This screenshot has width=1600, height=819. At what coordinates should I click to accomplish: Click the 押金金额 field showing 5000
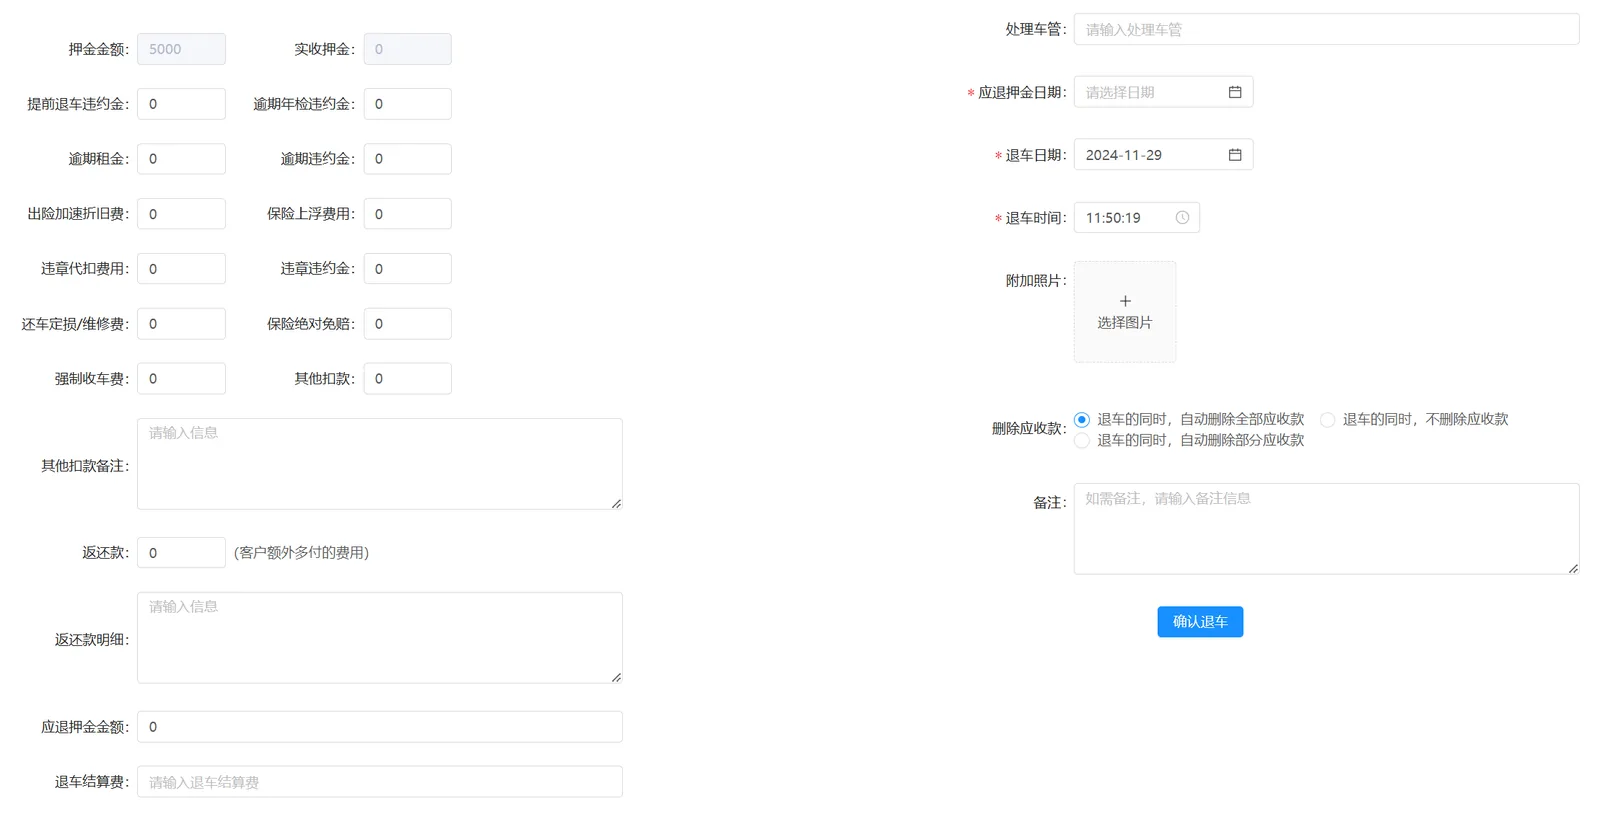(181, 49)
